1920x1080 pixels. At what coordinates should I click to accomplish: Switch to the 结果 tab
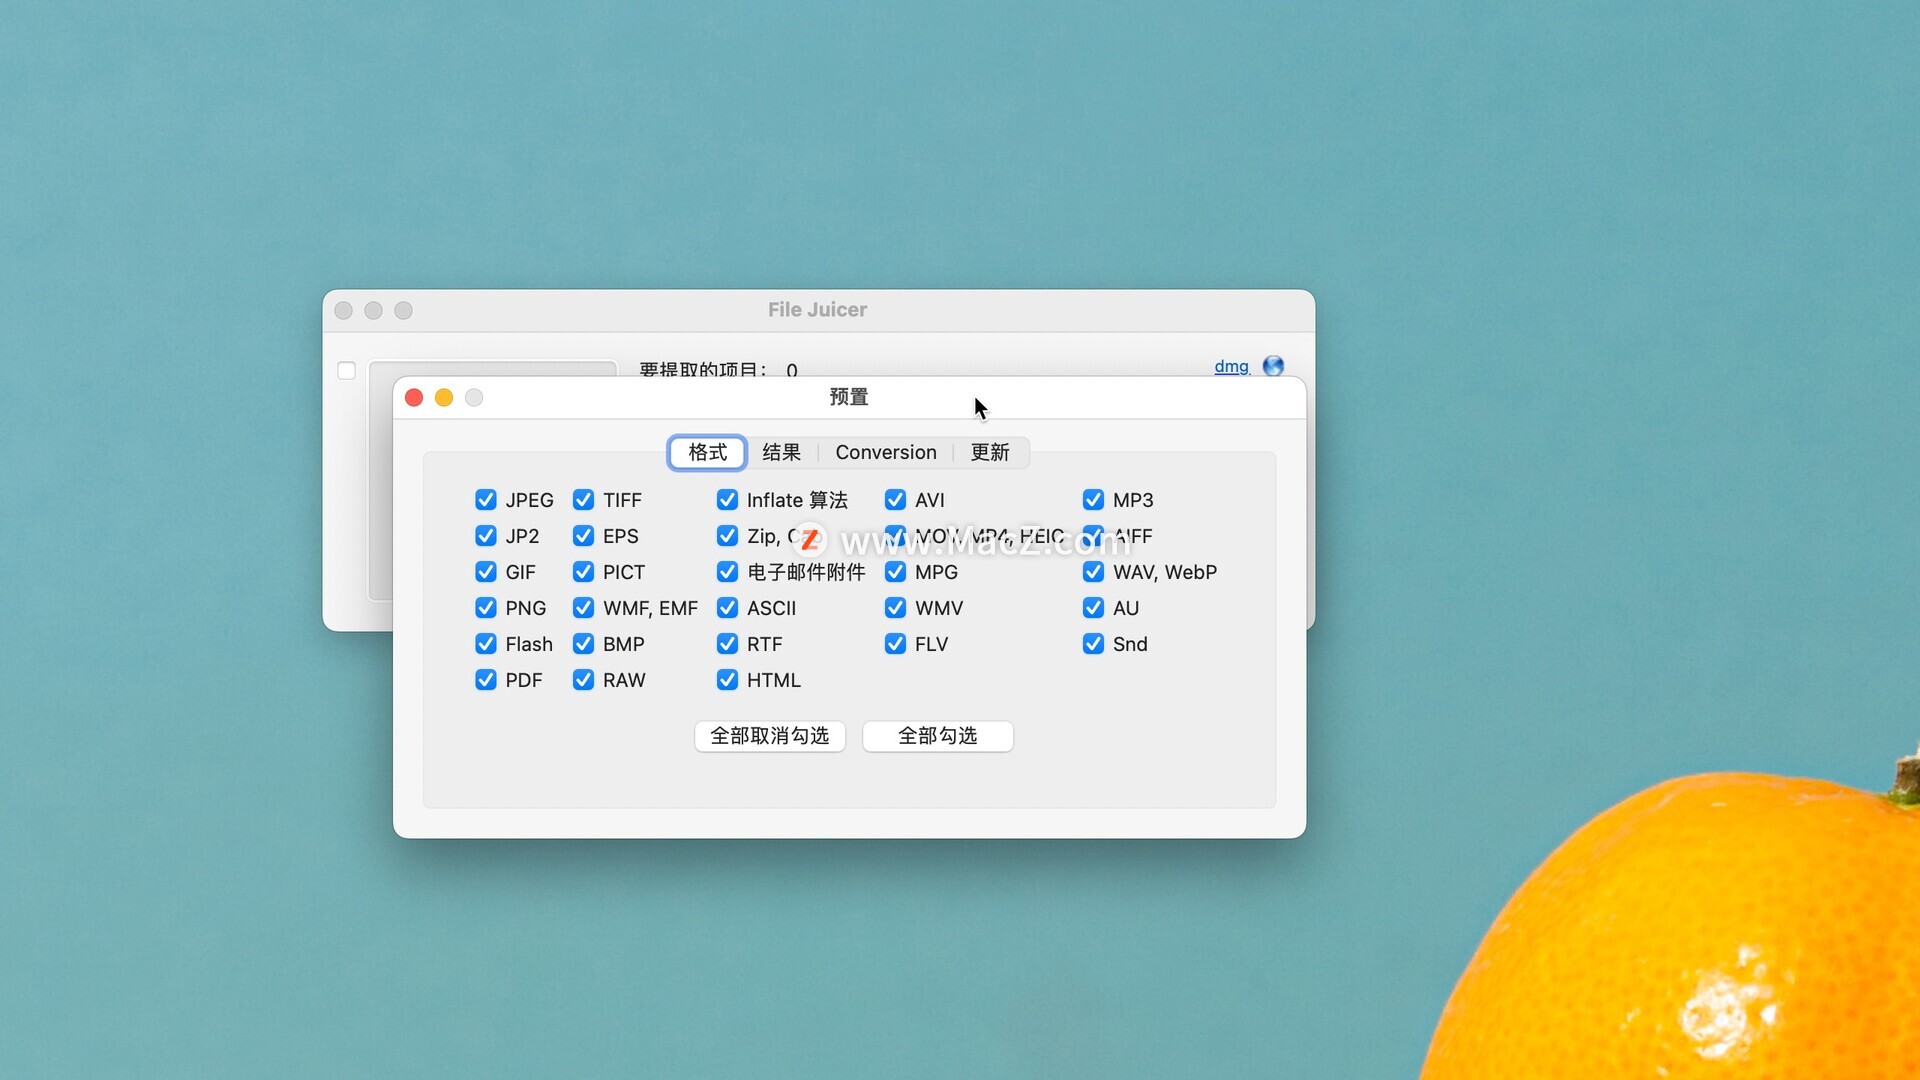[782, 453]
